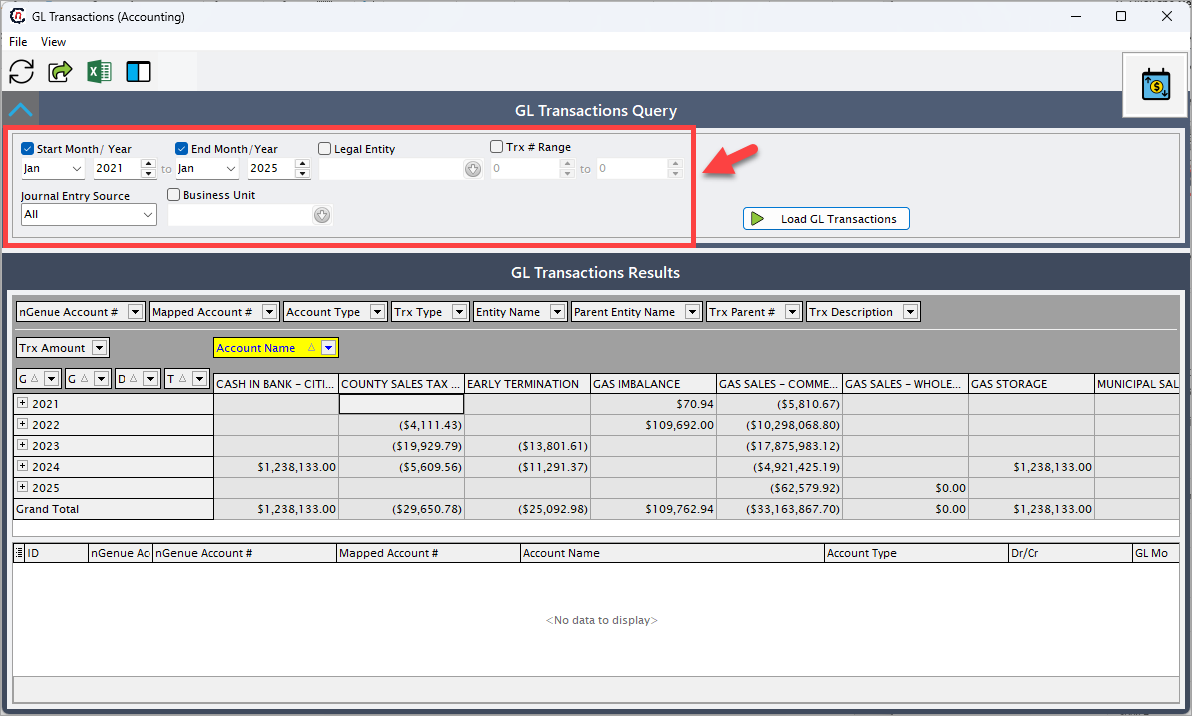The image size is (1192, 716).
Task: Enable the Legal Entity checkbox
Action: point(325,148)
